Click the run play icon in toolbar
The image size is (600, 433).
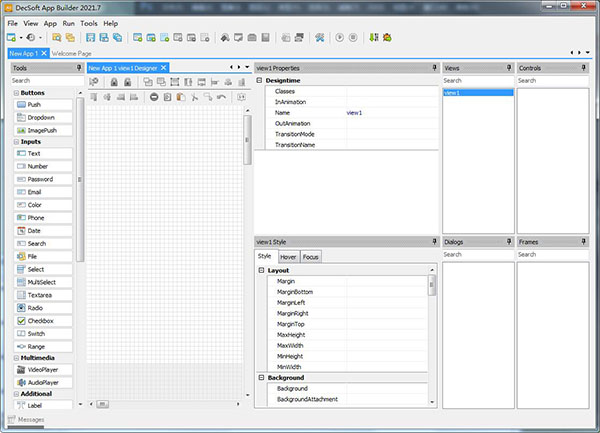339,37
